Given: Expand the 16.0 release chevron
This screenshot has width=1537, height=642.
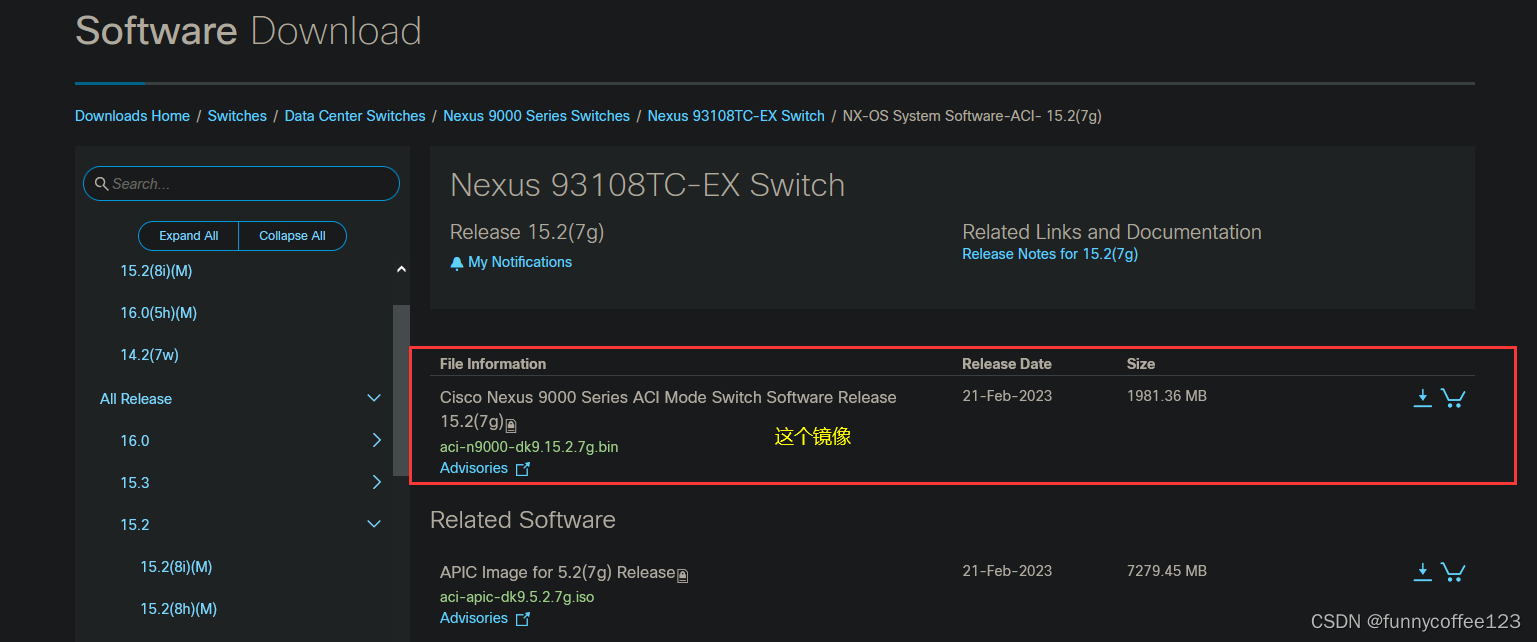Looking at the screenshot, I should pos(377,440).
